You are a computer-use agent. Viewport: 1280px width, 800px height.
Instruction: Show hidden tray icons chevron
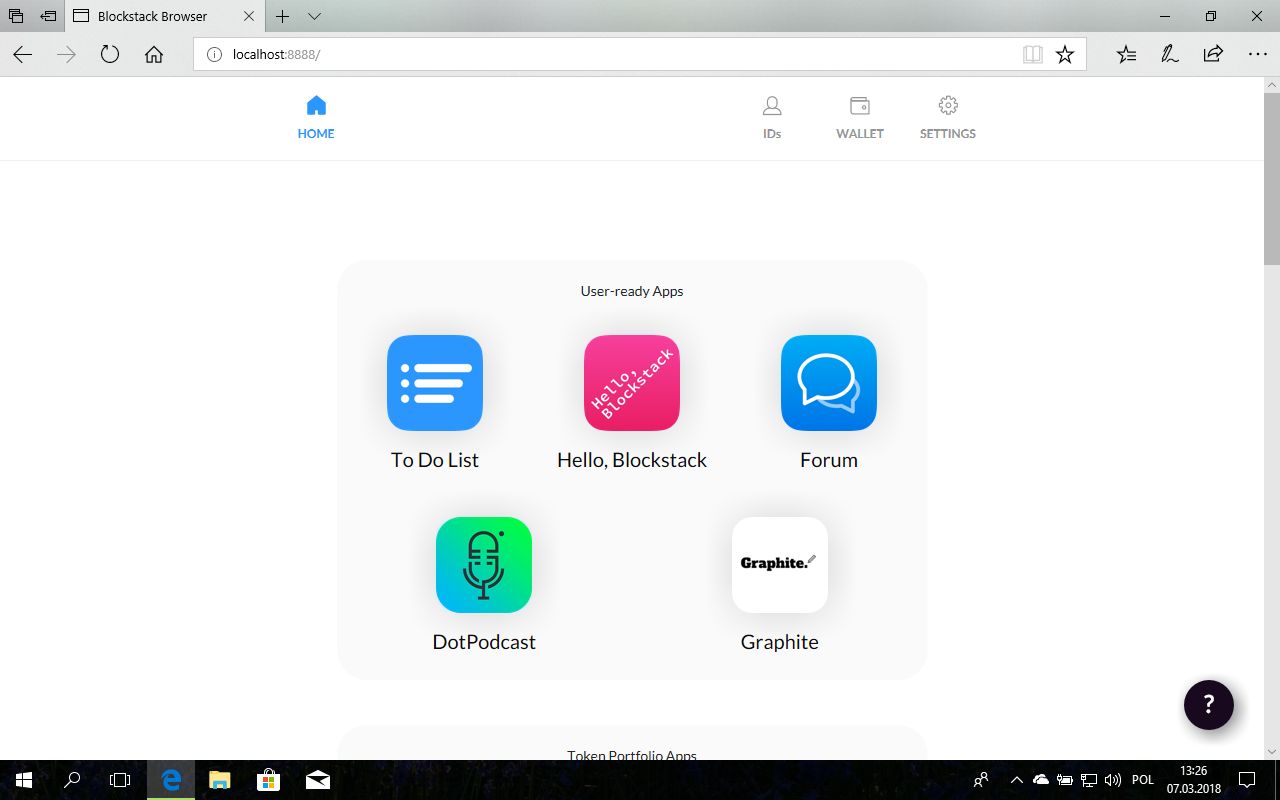click(1017, 780)
